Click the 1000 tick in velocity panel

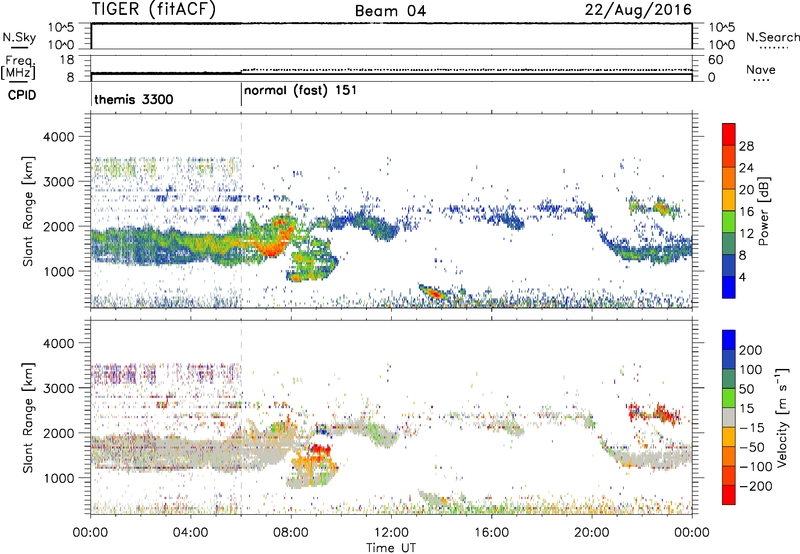59,478
